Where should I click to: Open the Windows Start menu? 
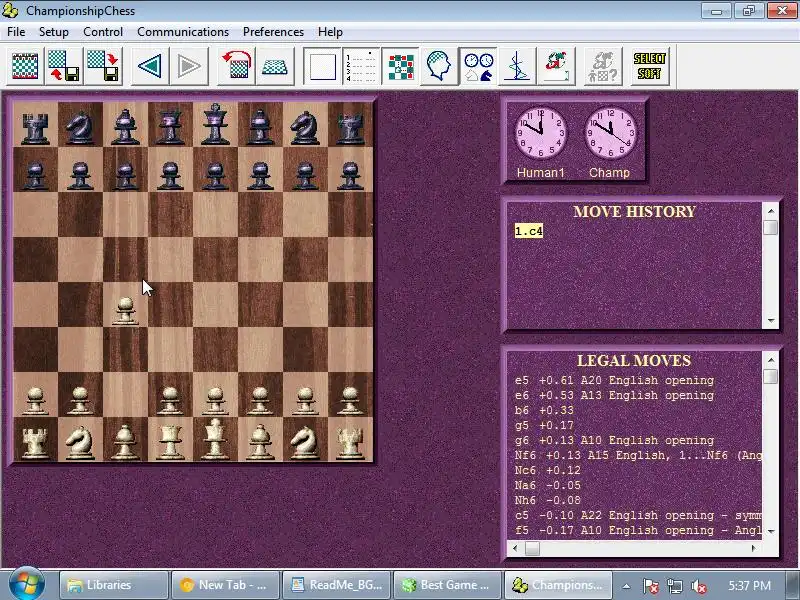[27, 585]
